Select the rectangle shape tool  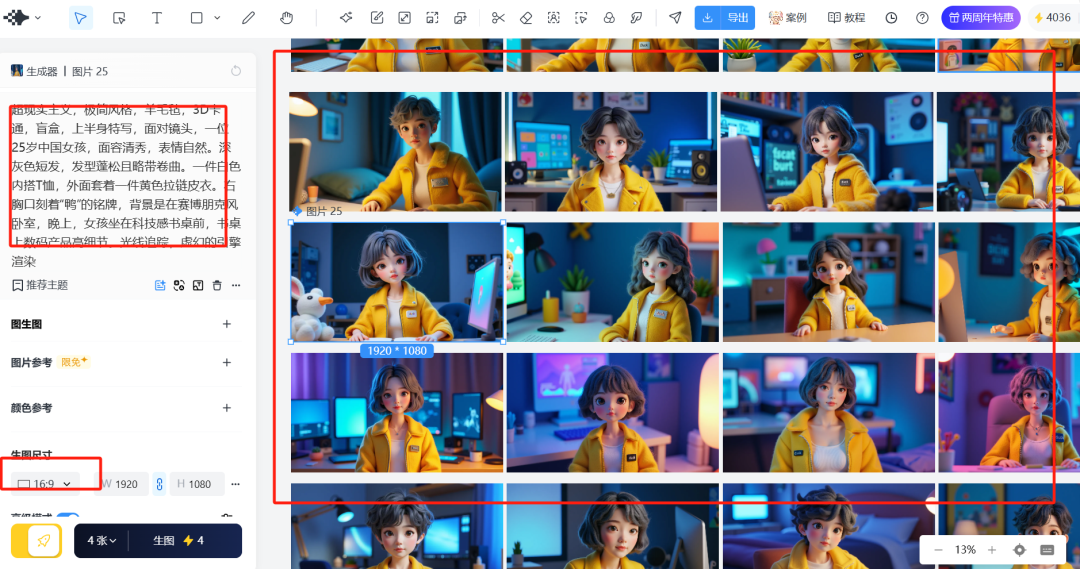pos(196,18)
